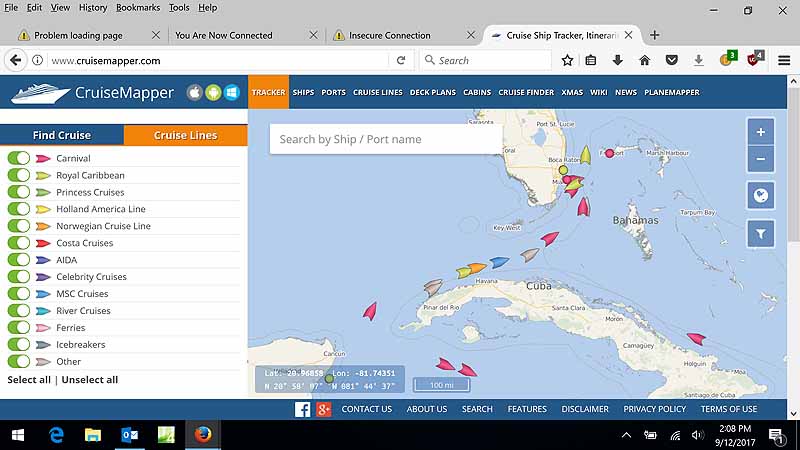Bookmark this page with the star icon
Viewport: 800px width, 450px height.
[567, 60]
